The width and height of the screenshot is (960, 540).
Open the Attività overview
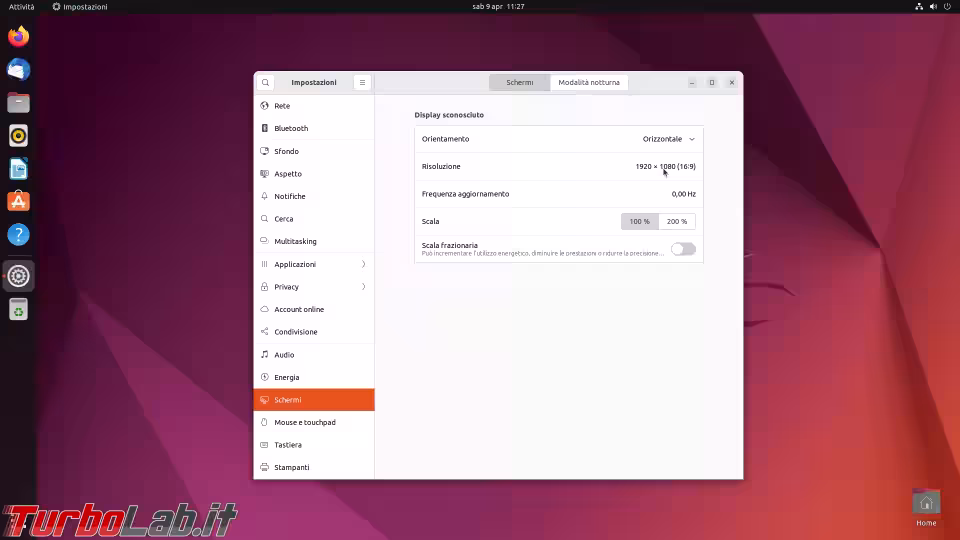coord(21,7)
